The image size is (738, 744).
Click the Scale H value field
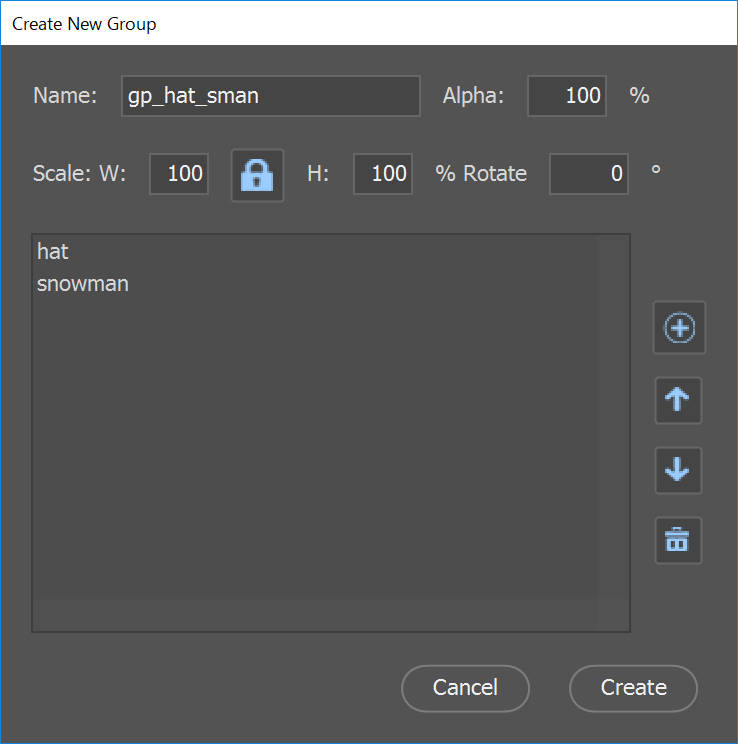(x=383, y=174)
